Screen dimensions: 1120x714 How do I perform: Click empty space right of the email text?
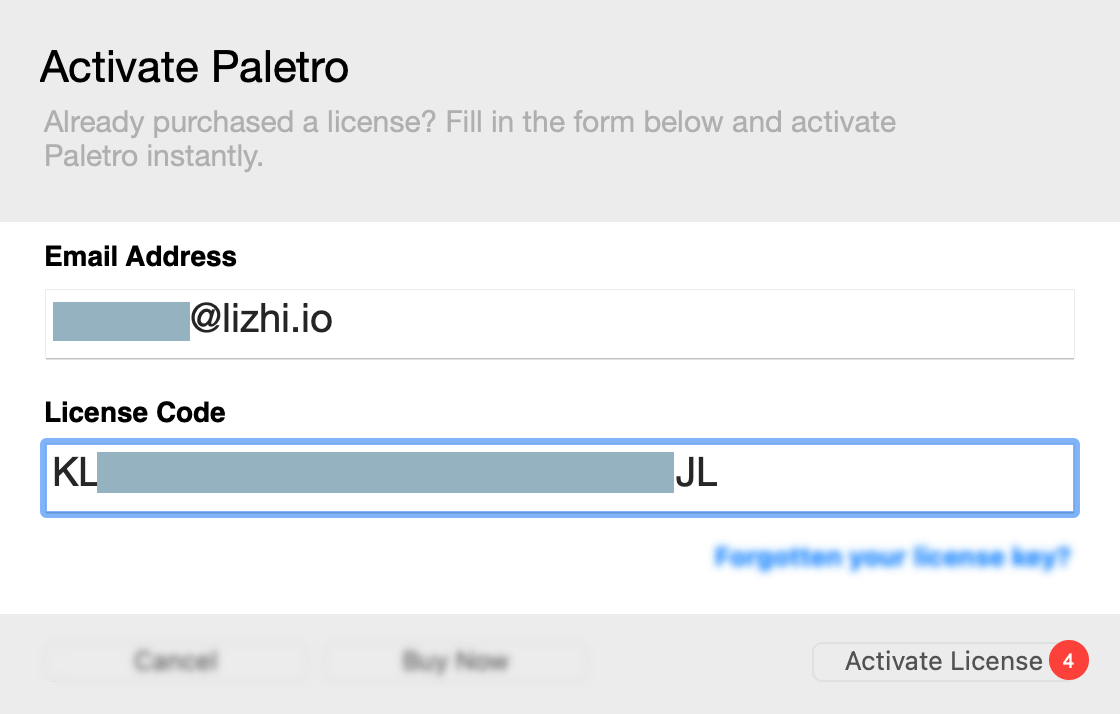[700, 323]
